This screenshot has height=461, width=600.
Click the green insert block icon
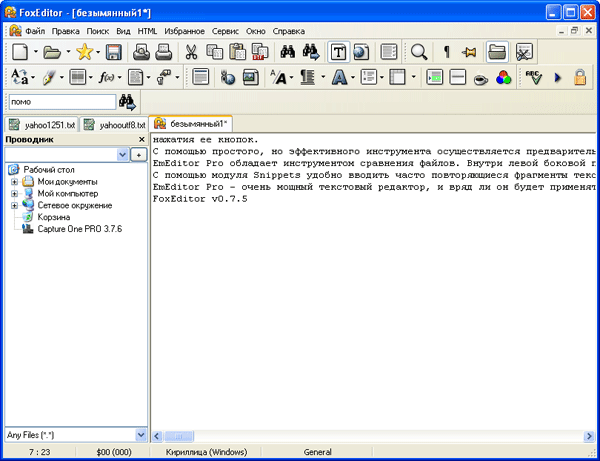[435, 77]
